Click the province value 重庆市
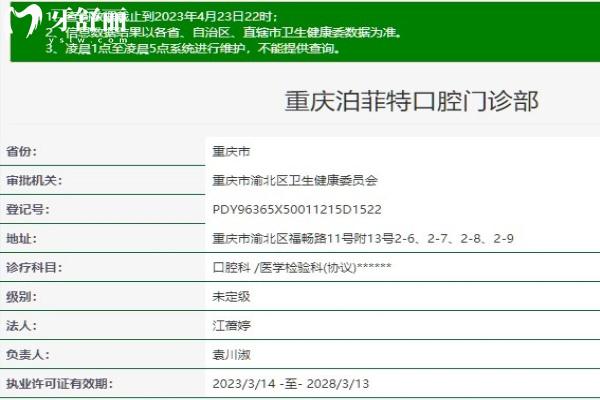This screenshot has height=400, width=600. [x=231, y=152]
